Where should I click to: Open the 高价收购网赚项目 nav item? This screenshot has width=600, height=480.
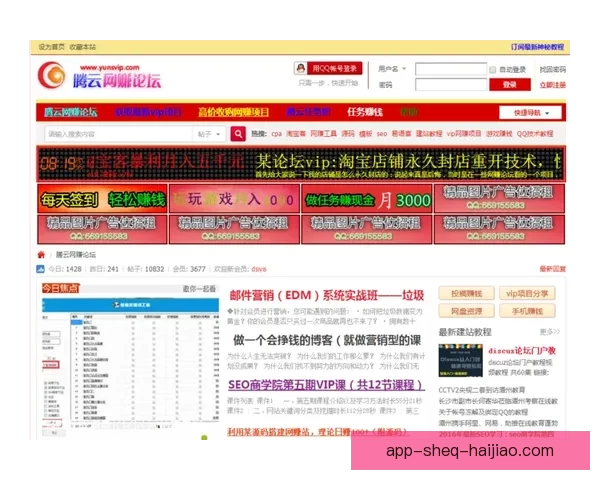[233, 112]
